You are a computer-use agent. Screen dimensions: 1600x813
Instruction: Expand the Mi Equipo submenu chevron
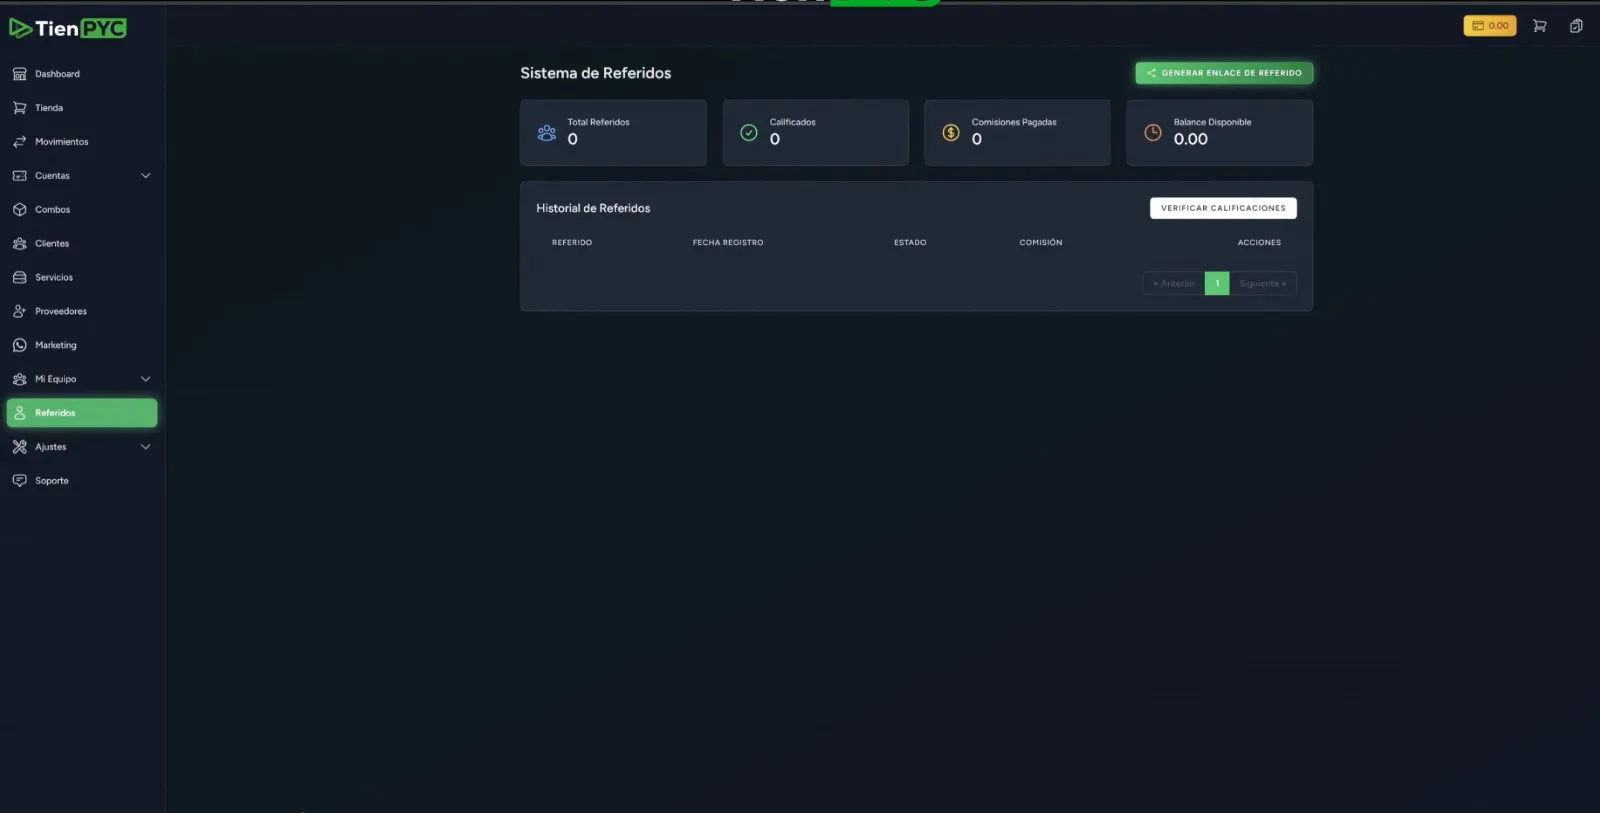146,380
